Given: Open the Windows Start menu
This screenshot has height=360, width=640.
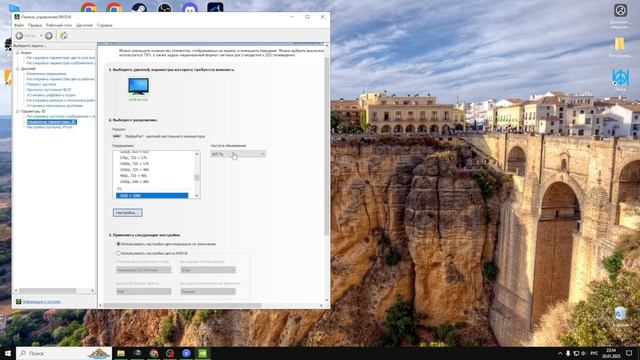Looking at the screenshot, I should click(8, 353).
